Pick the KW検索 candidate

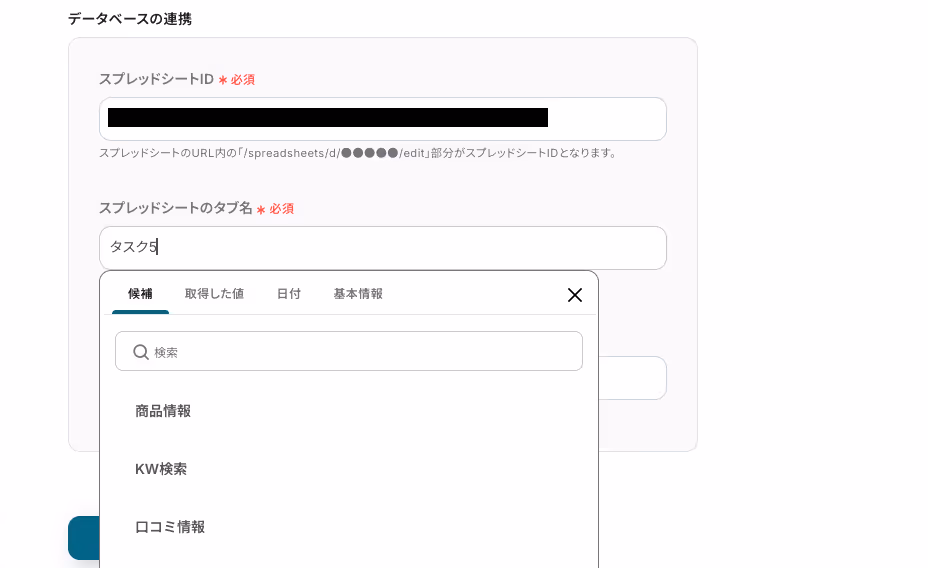click(x=161, y=469)
